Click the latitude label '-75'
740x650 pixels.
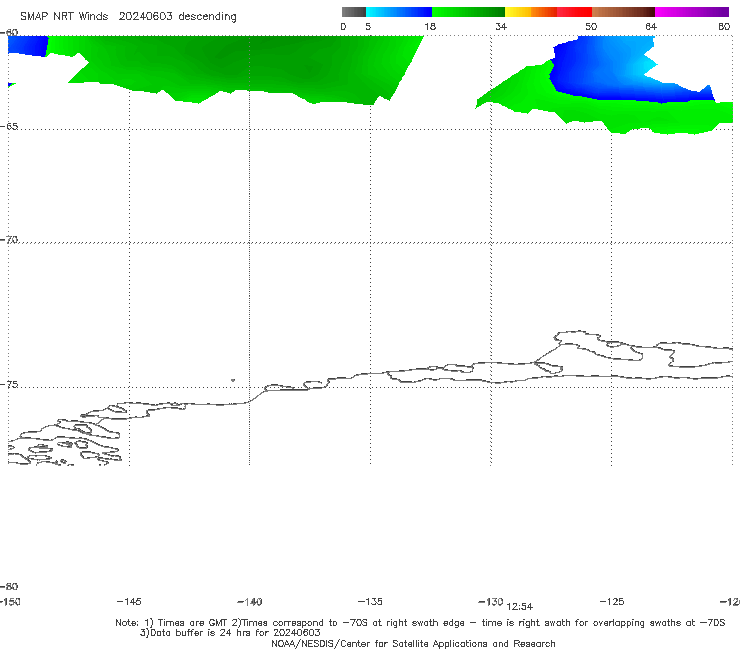(9, 385)
